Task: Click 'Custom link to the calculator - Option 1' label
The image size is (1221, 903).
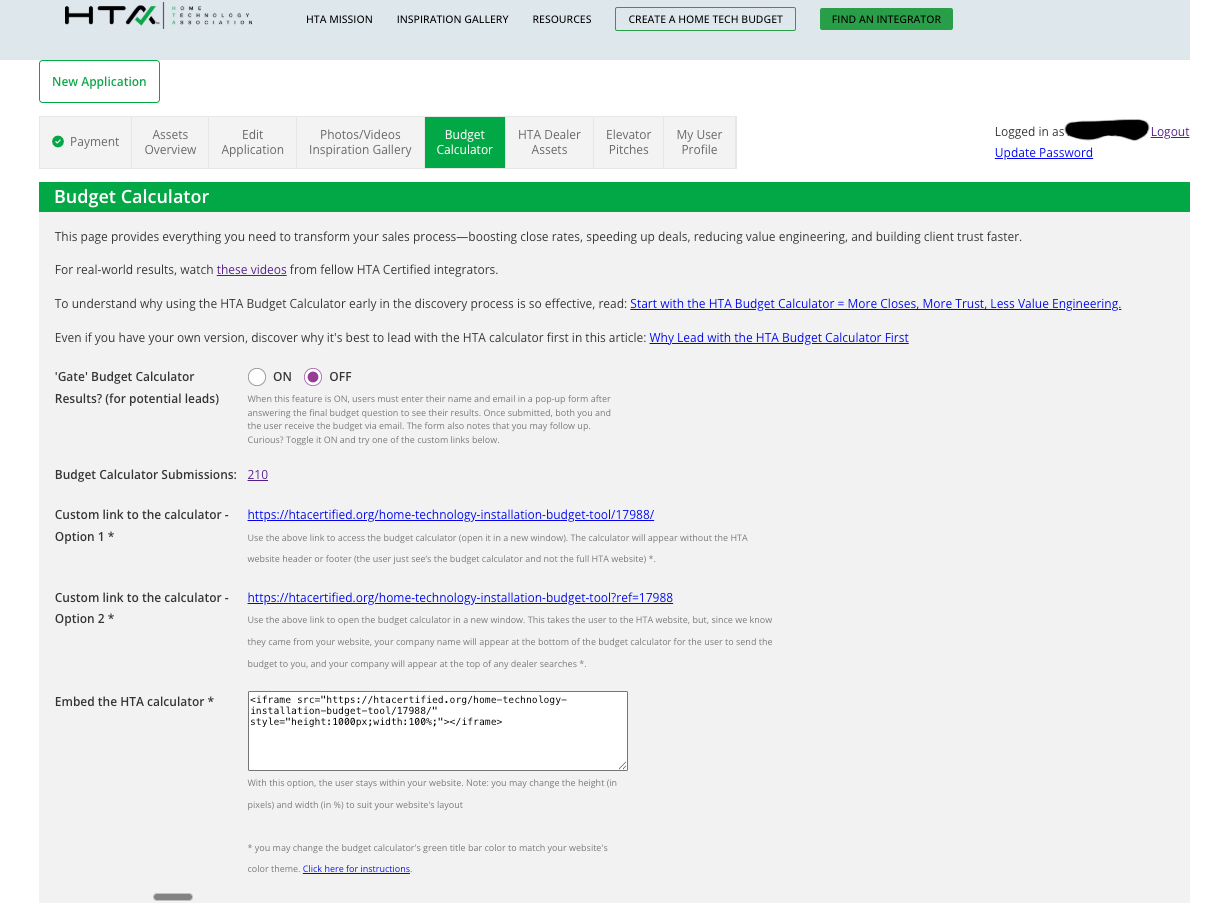Action: click(x=142, y=526)
